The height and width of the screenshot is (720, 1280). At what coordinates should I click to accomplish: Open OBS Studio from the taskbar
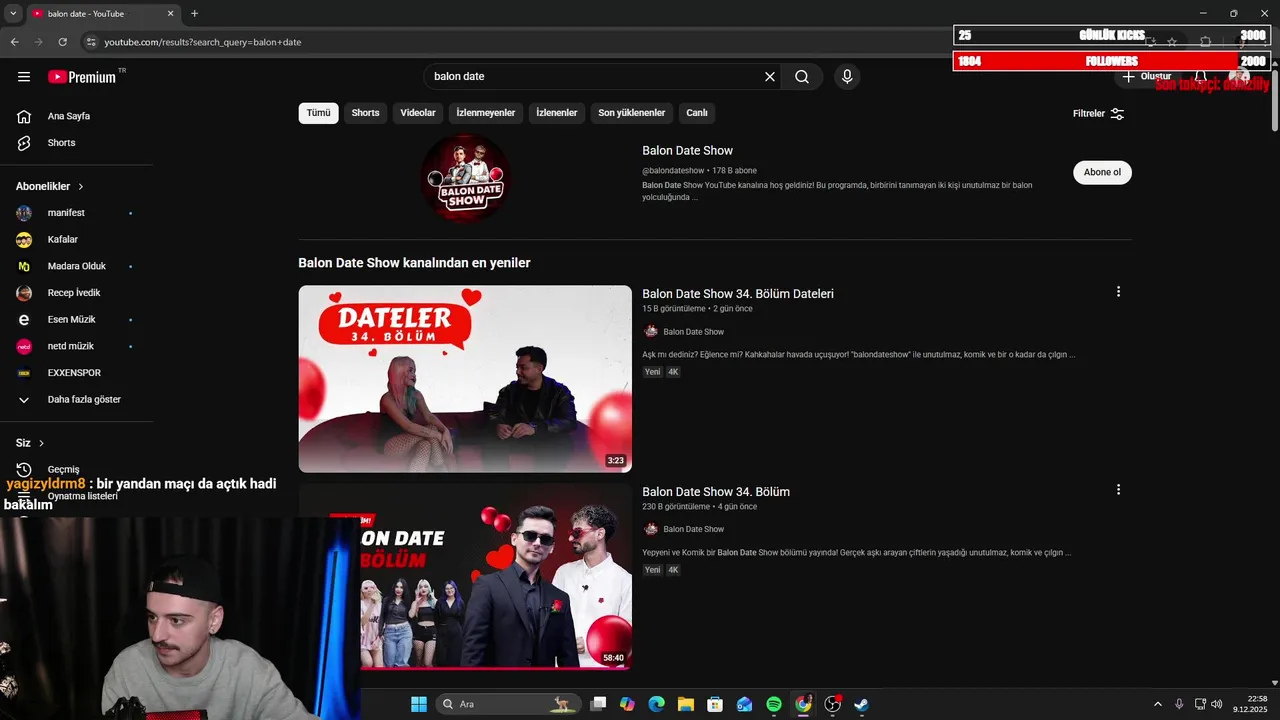832,704
